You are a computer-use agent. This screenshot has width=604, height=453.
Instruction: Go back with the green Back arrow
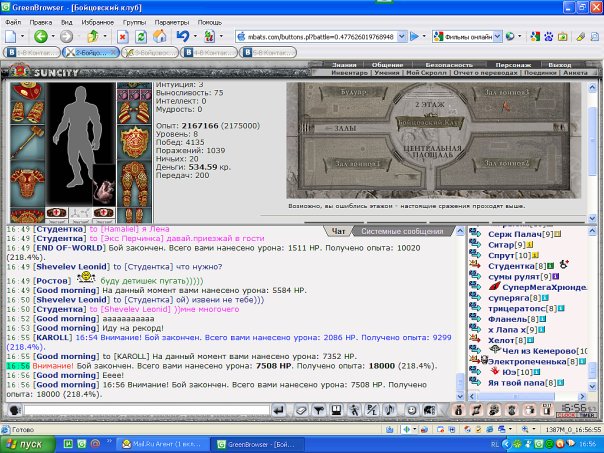coord(40,37)
